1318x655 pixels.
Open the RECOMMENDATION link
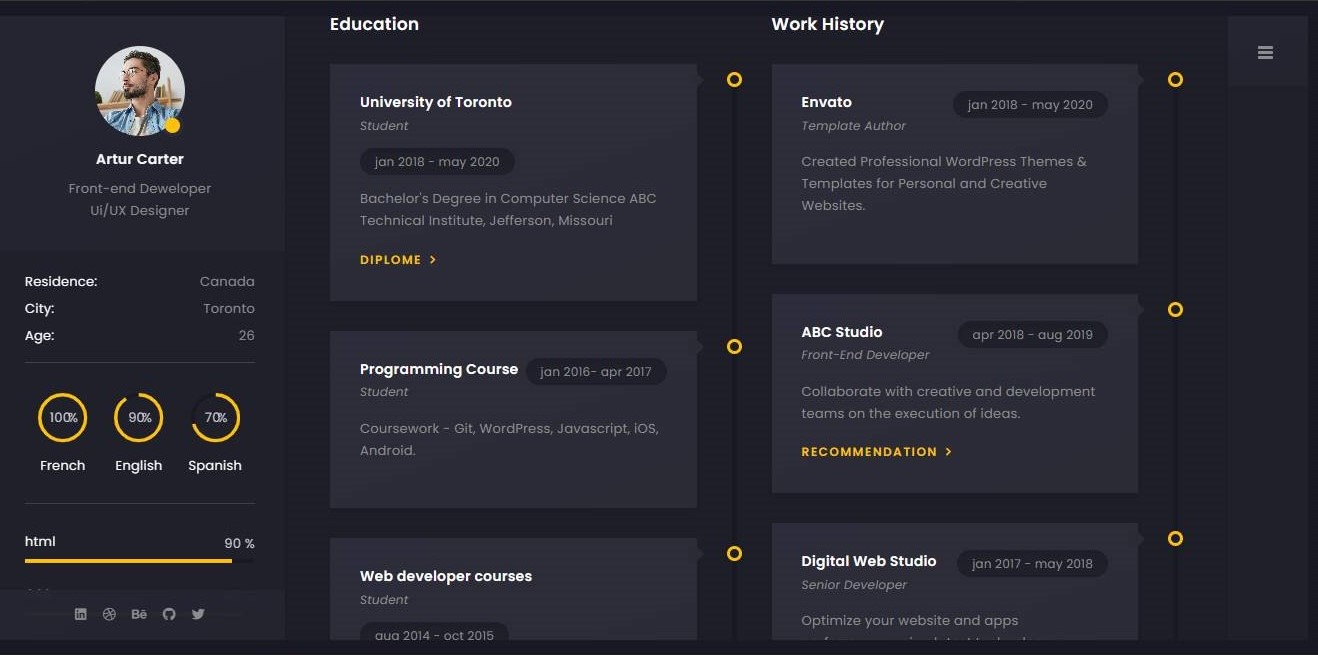click(869, 452)
